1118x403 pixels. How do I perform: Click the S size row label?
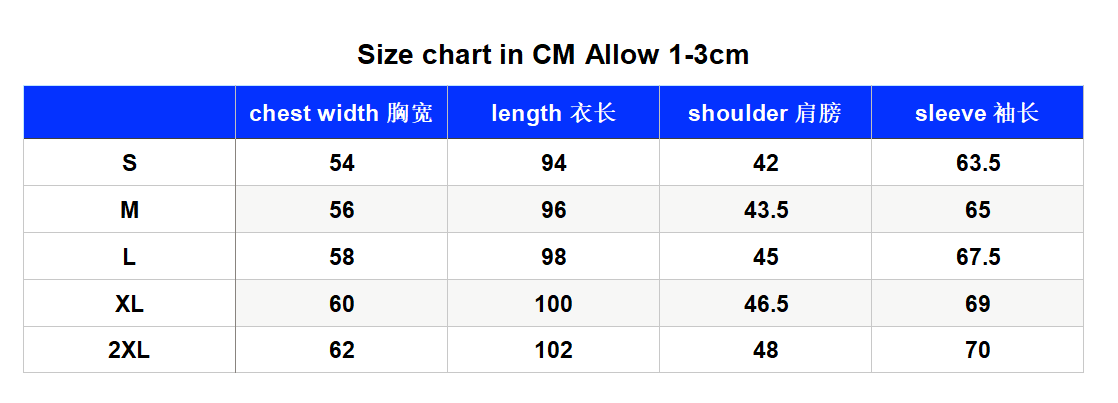click(129, 163)
